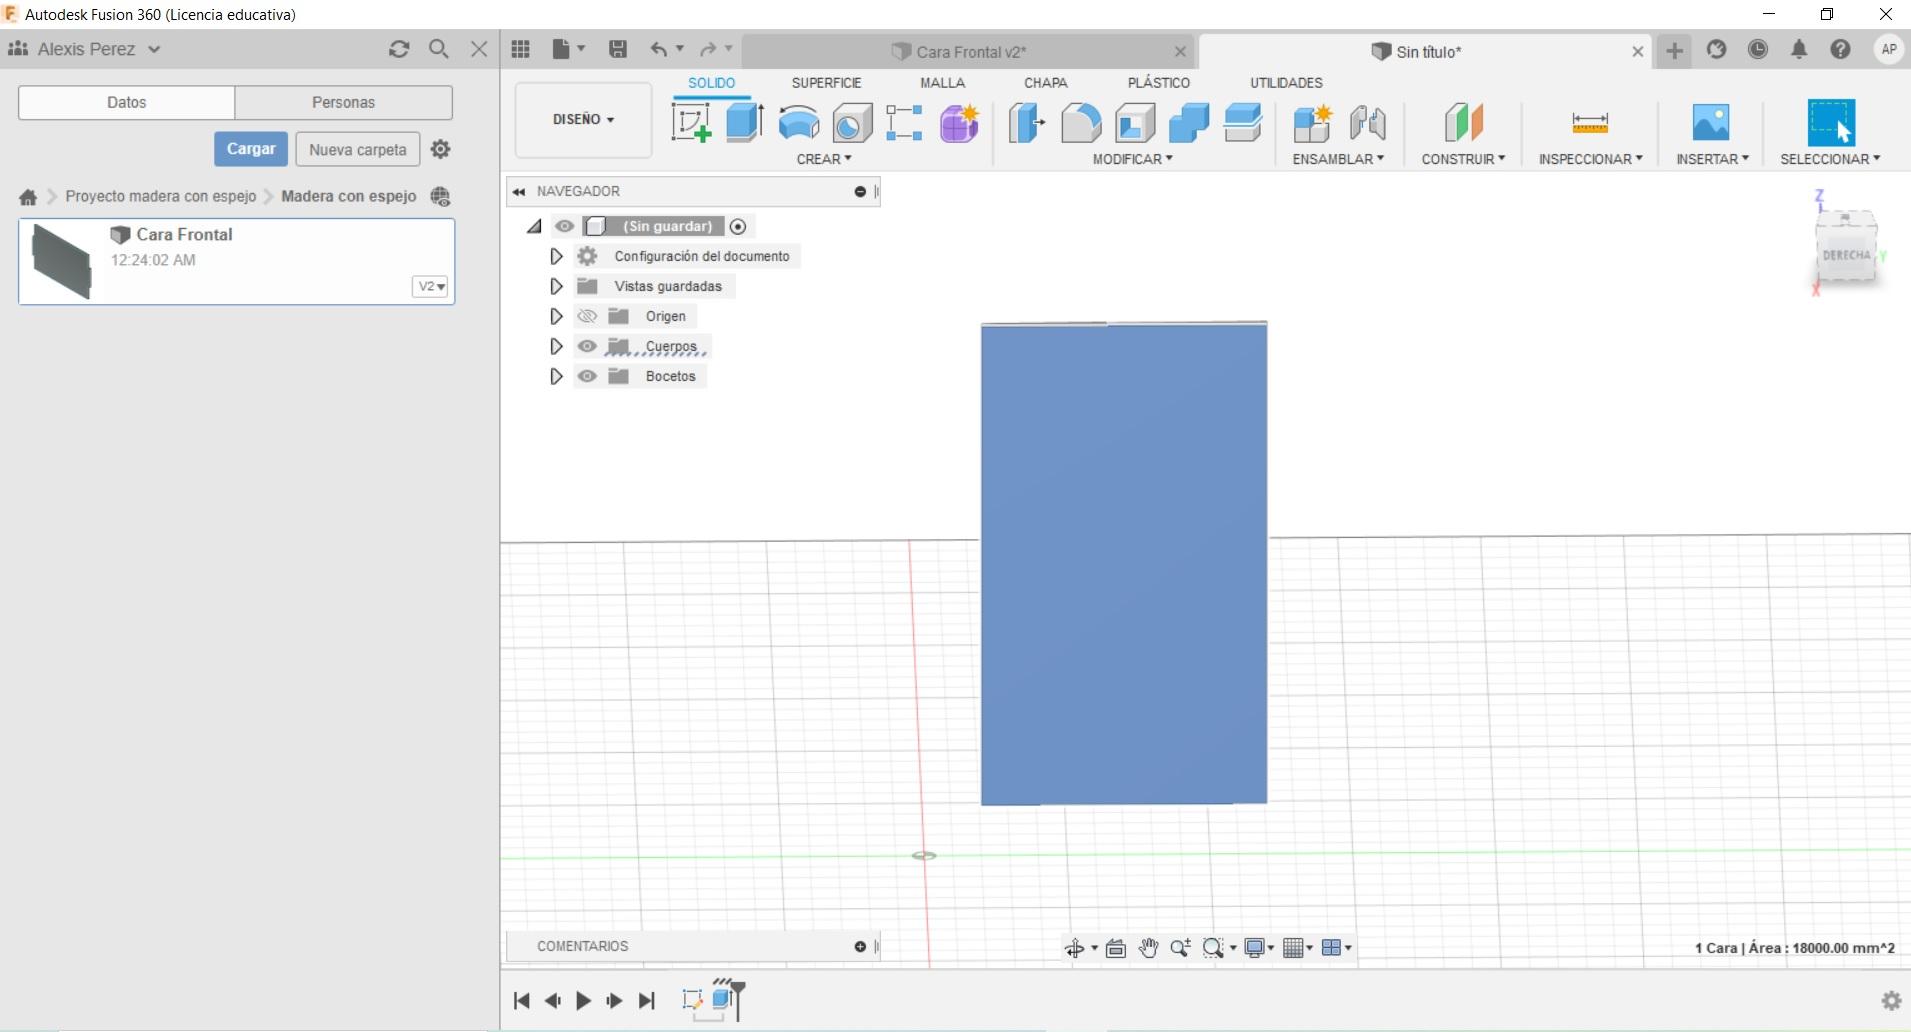Pick the Offset Face tool
The image size is (1911, 1032).
[x=1243, y=123]
